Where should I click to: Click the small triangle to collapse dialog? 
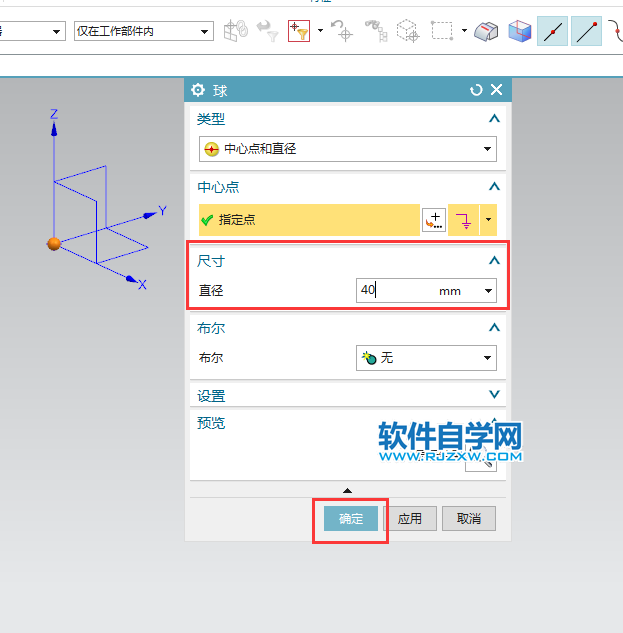point(347,490)
